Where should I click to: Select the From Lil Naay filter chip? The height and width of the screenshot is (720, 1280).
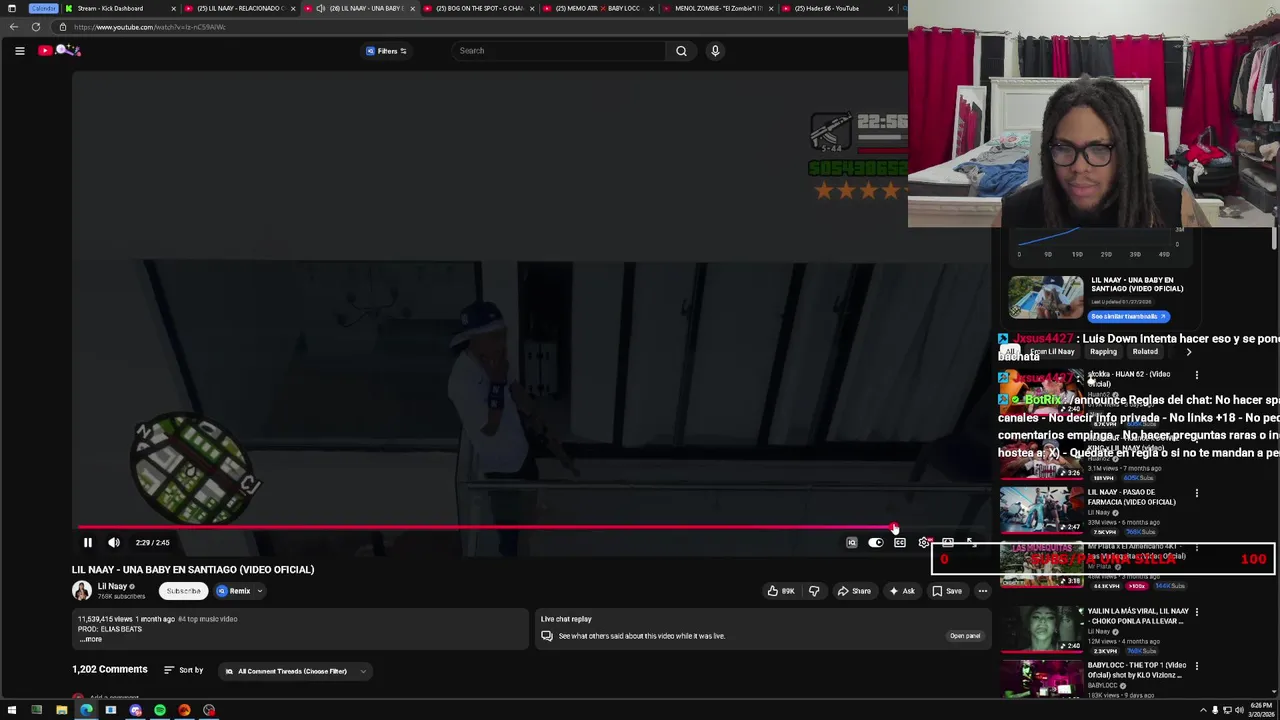click(x=1052, y=352)
